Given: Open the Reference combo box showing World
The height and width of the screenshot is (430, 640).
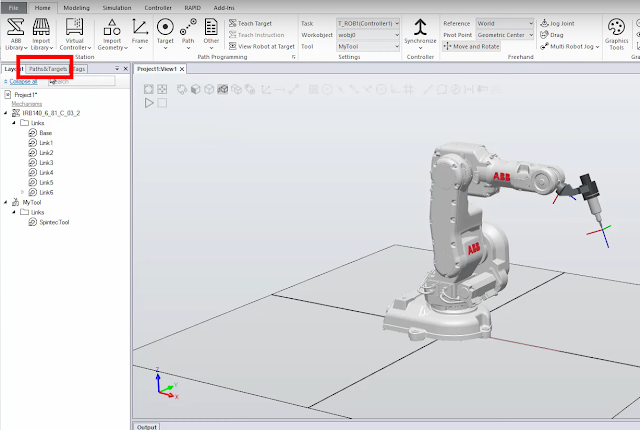Looking at the screenshot, I should (x=505, y=23).
